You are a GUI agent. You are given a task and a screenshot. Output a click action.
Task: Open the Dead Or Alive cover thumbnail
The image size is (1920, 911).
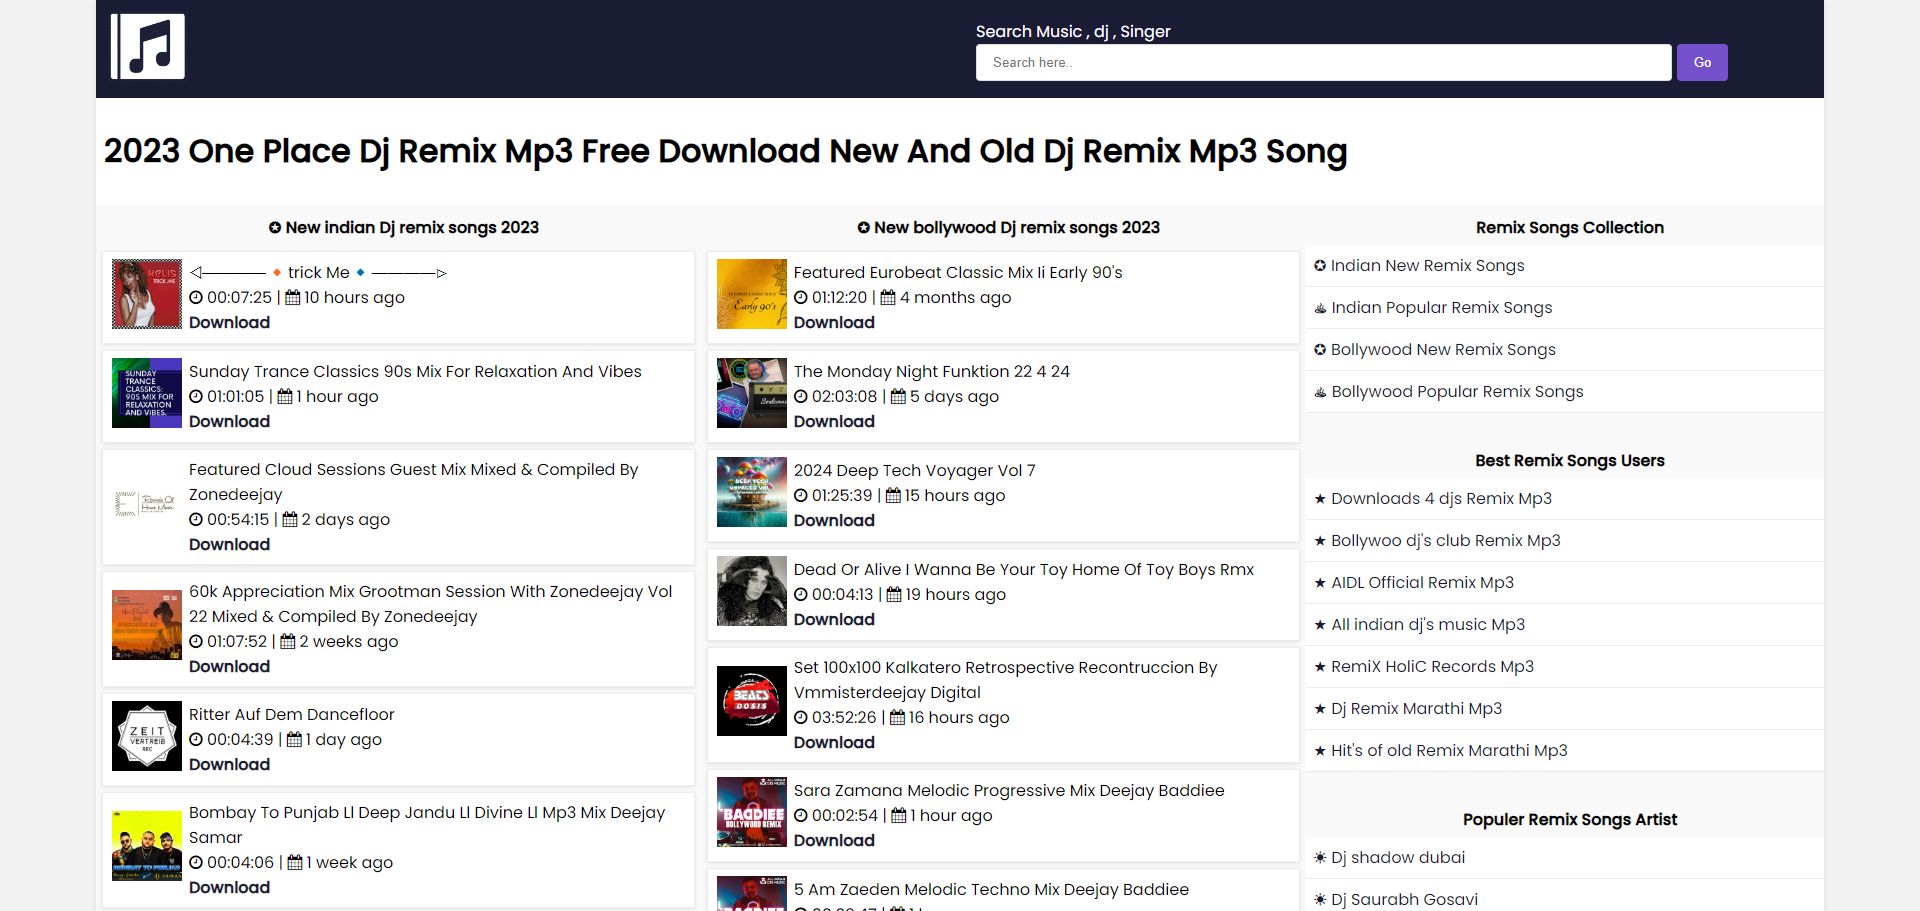[752, 591]
